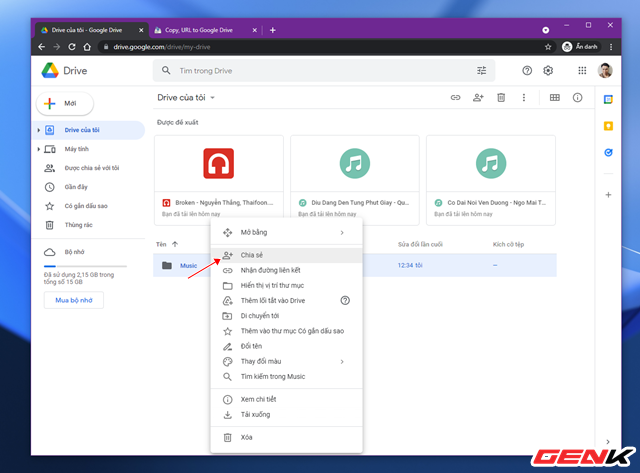Switch to grid layout view
Screen dimensions: 640x473
[555, 98]
